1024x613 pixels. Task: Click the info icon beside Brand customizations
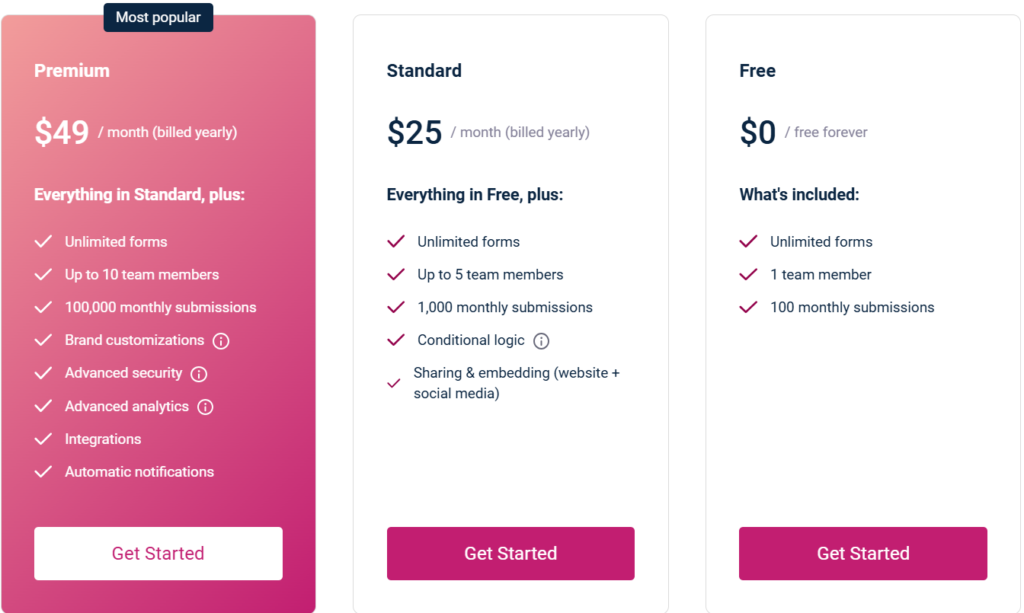pyautogui.click(x=221, y=341)
